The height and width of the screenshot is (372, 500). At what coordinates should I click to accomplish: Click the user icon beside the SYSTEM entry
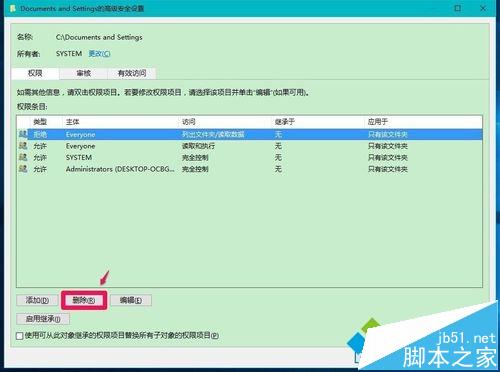tap(23, 157)
